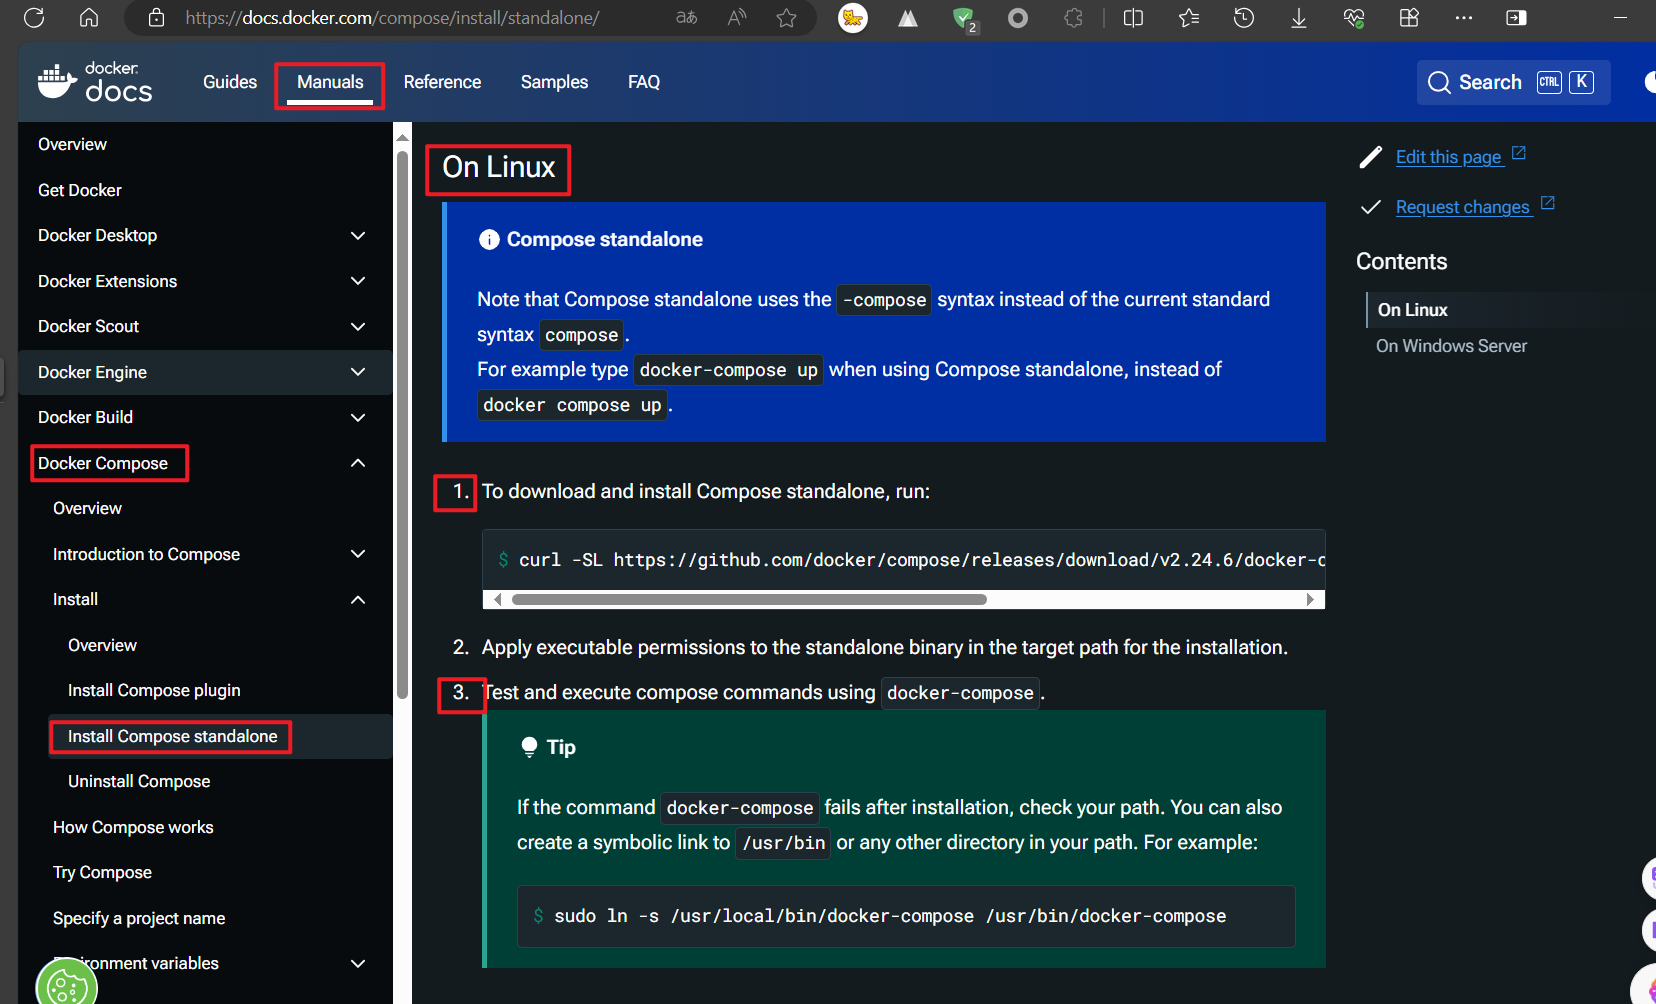Open the translate page icon in address bar
Image resolution: width=1656 pixels, height=1004 pixels.
[x=686, y=18]
